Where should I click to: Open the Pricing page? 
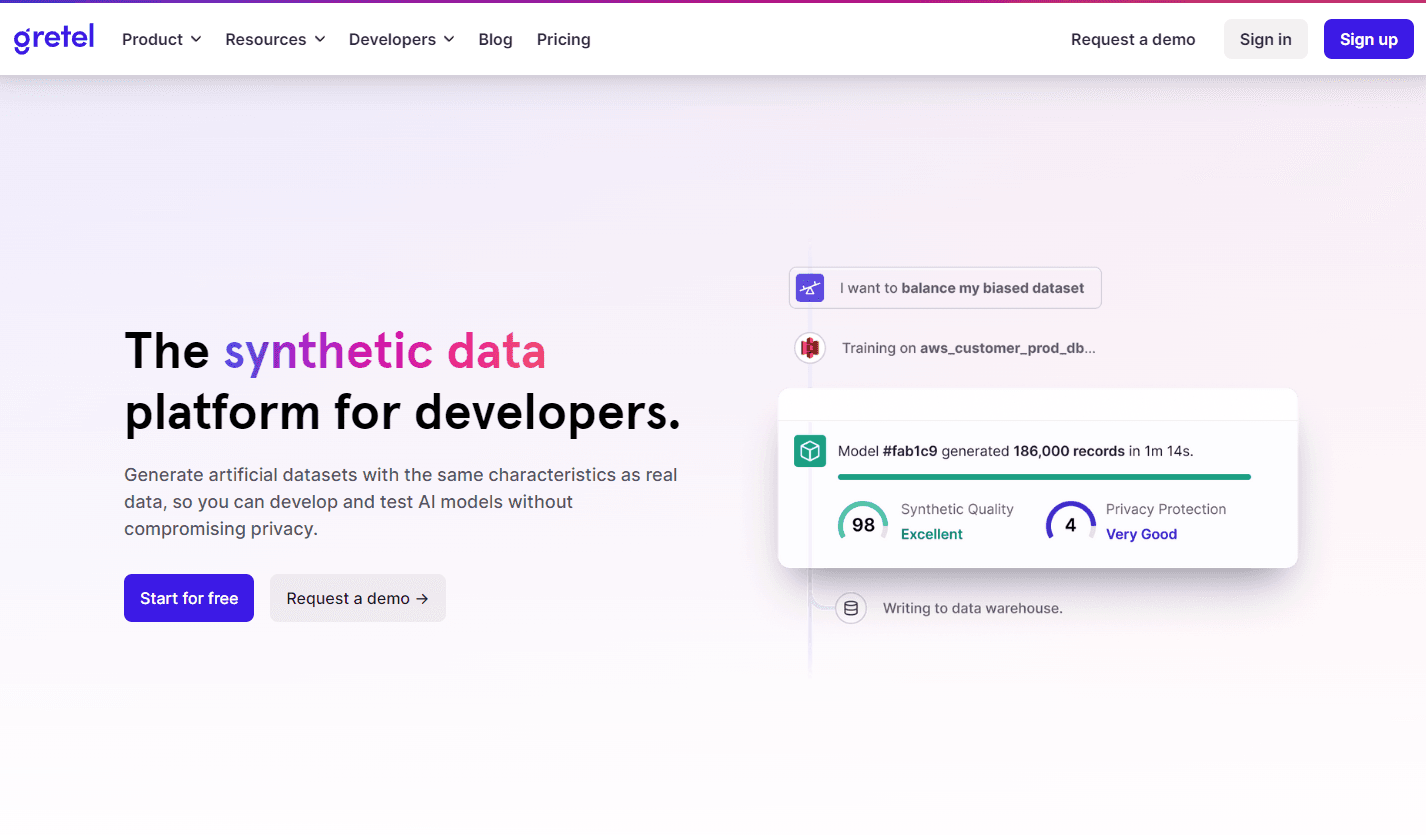point(563,40)
